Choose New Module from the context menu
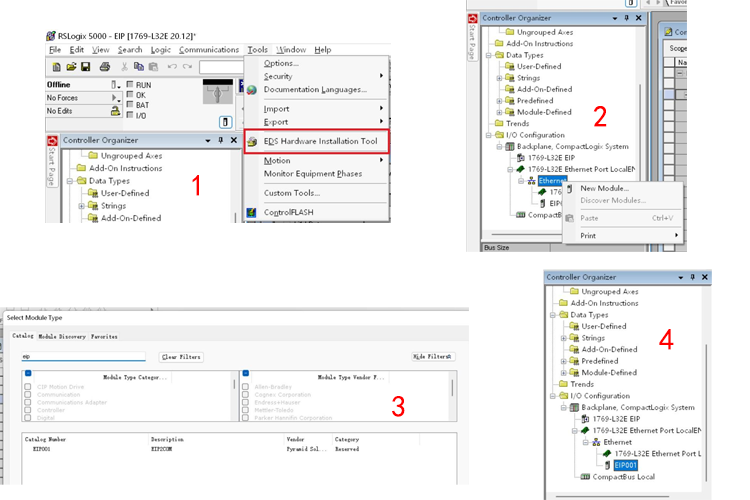Screen dimensions: 750x500 click(604, 188)
